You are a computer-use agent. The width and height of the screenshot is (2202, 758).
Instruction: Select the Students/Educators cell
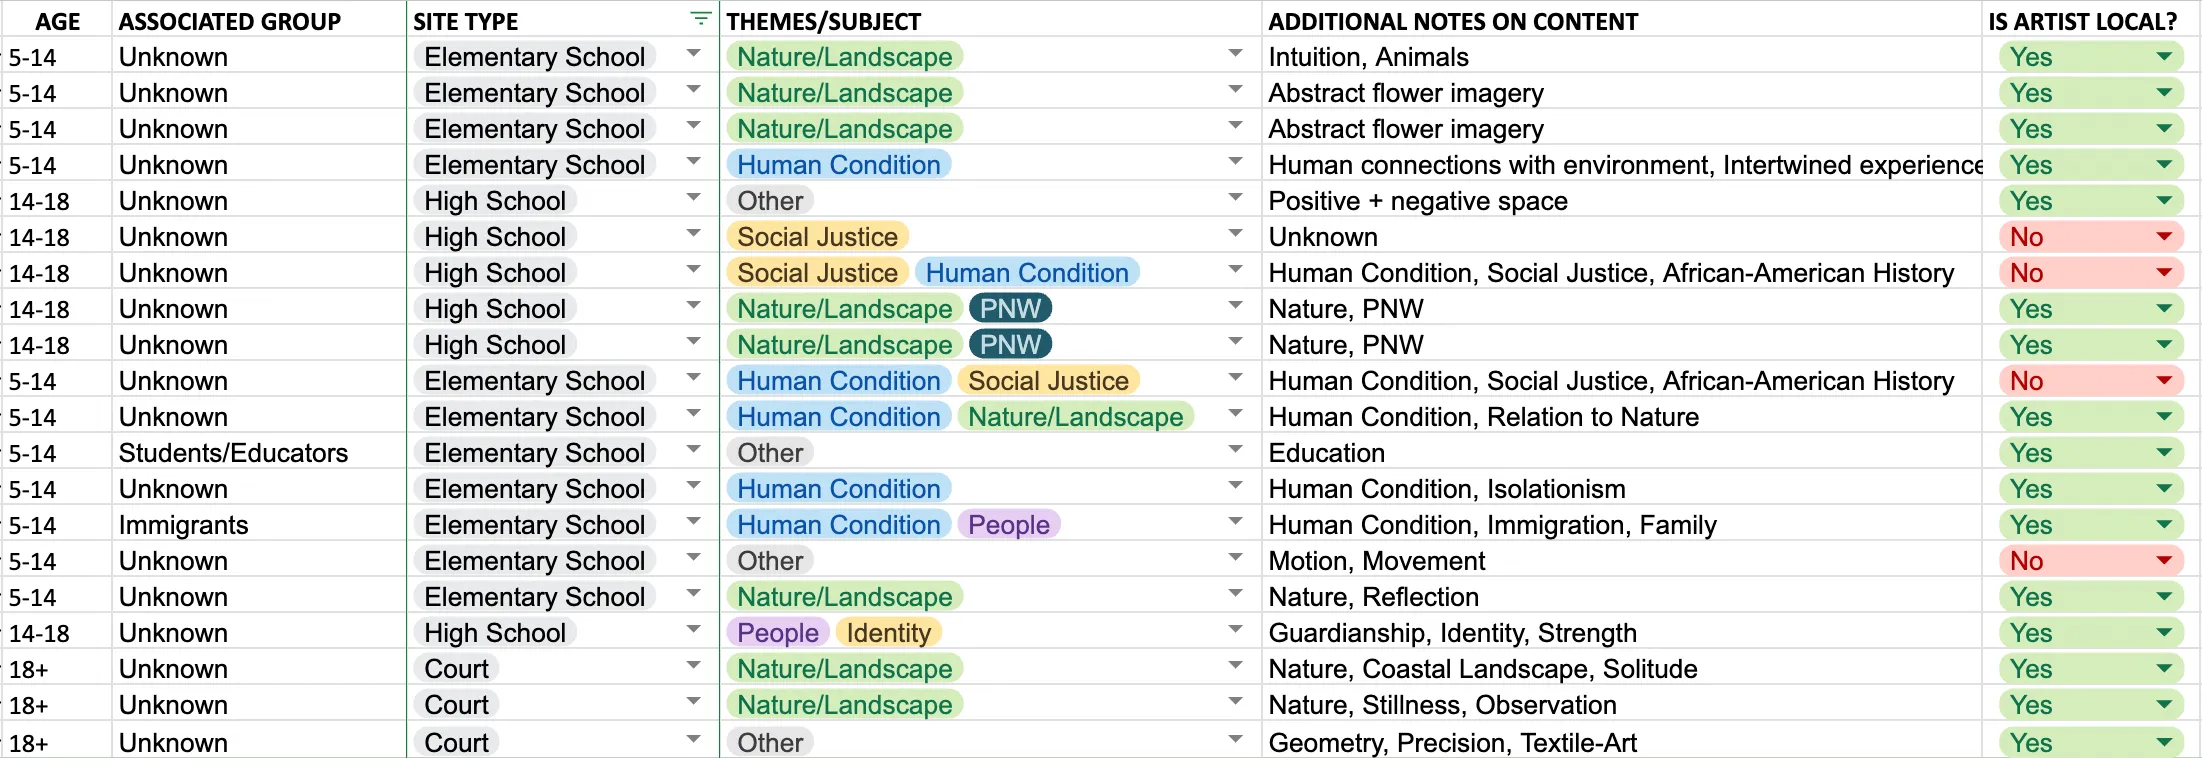(233, 453)
